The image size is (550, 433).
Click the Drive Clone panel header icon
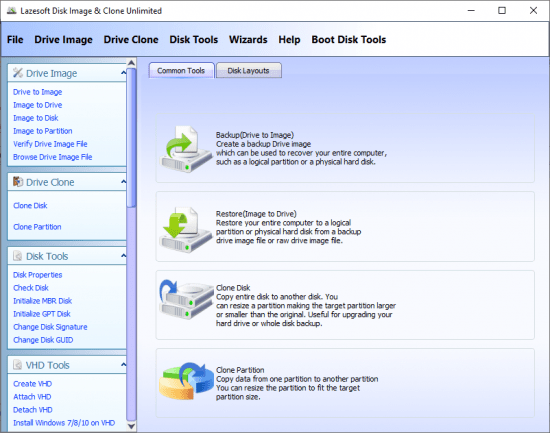click(18, 182)
